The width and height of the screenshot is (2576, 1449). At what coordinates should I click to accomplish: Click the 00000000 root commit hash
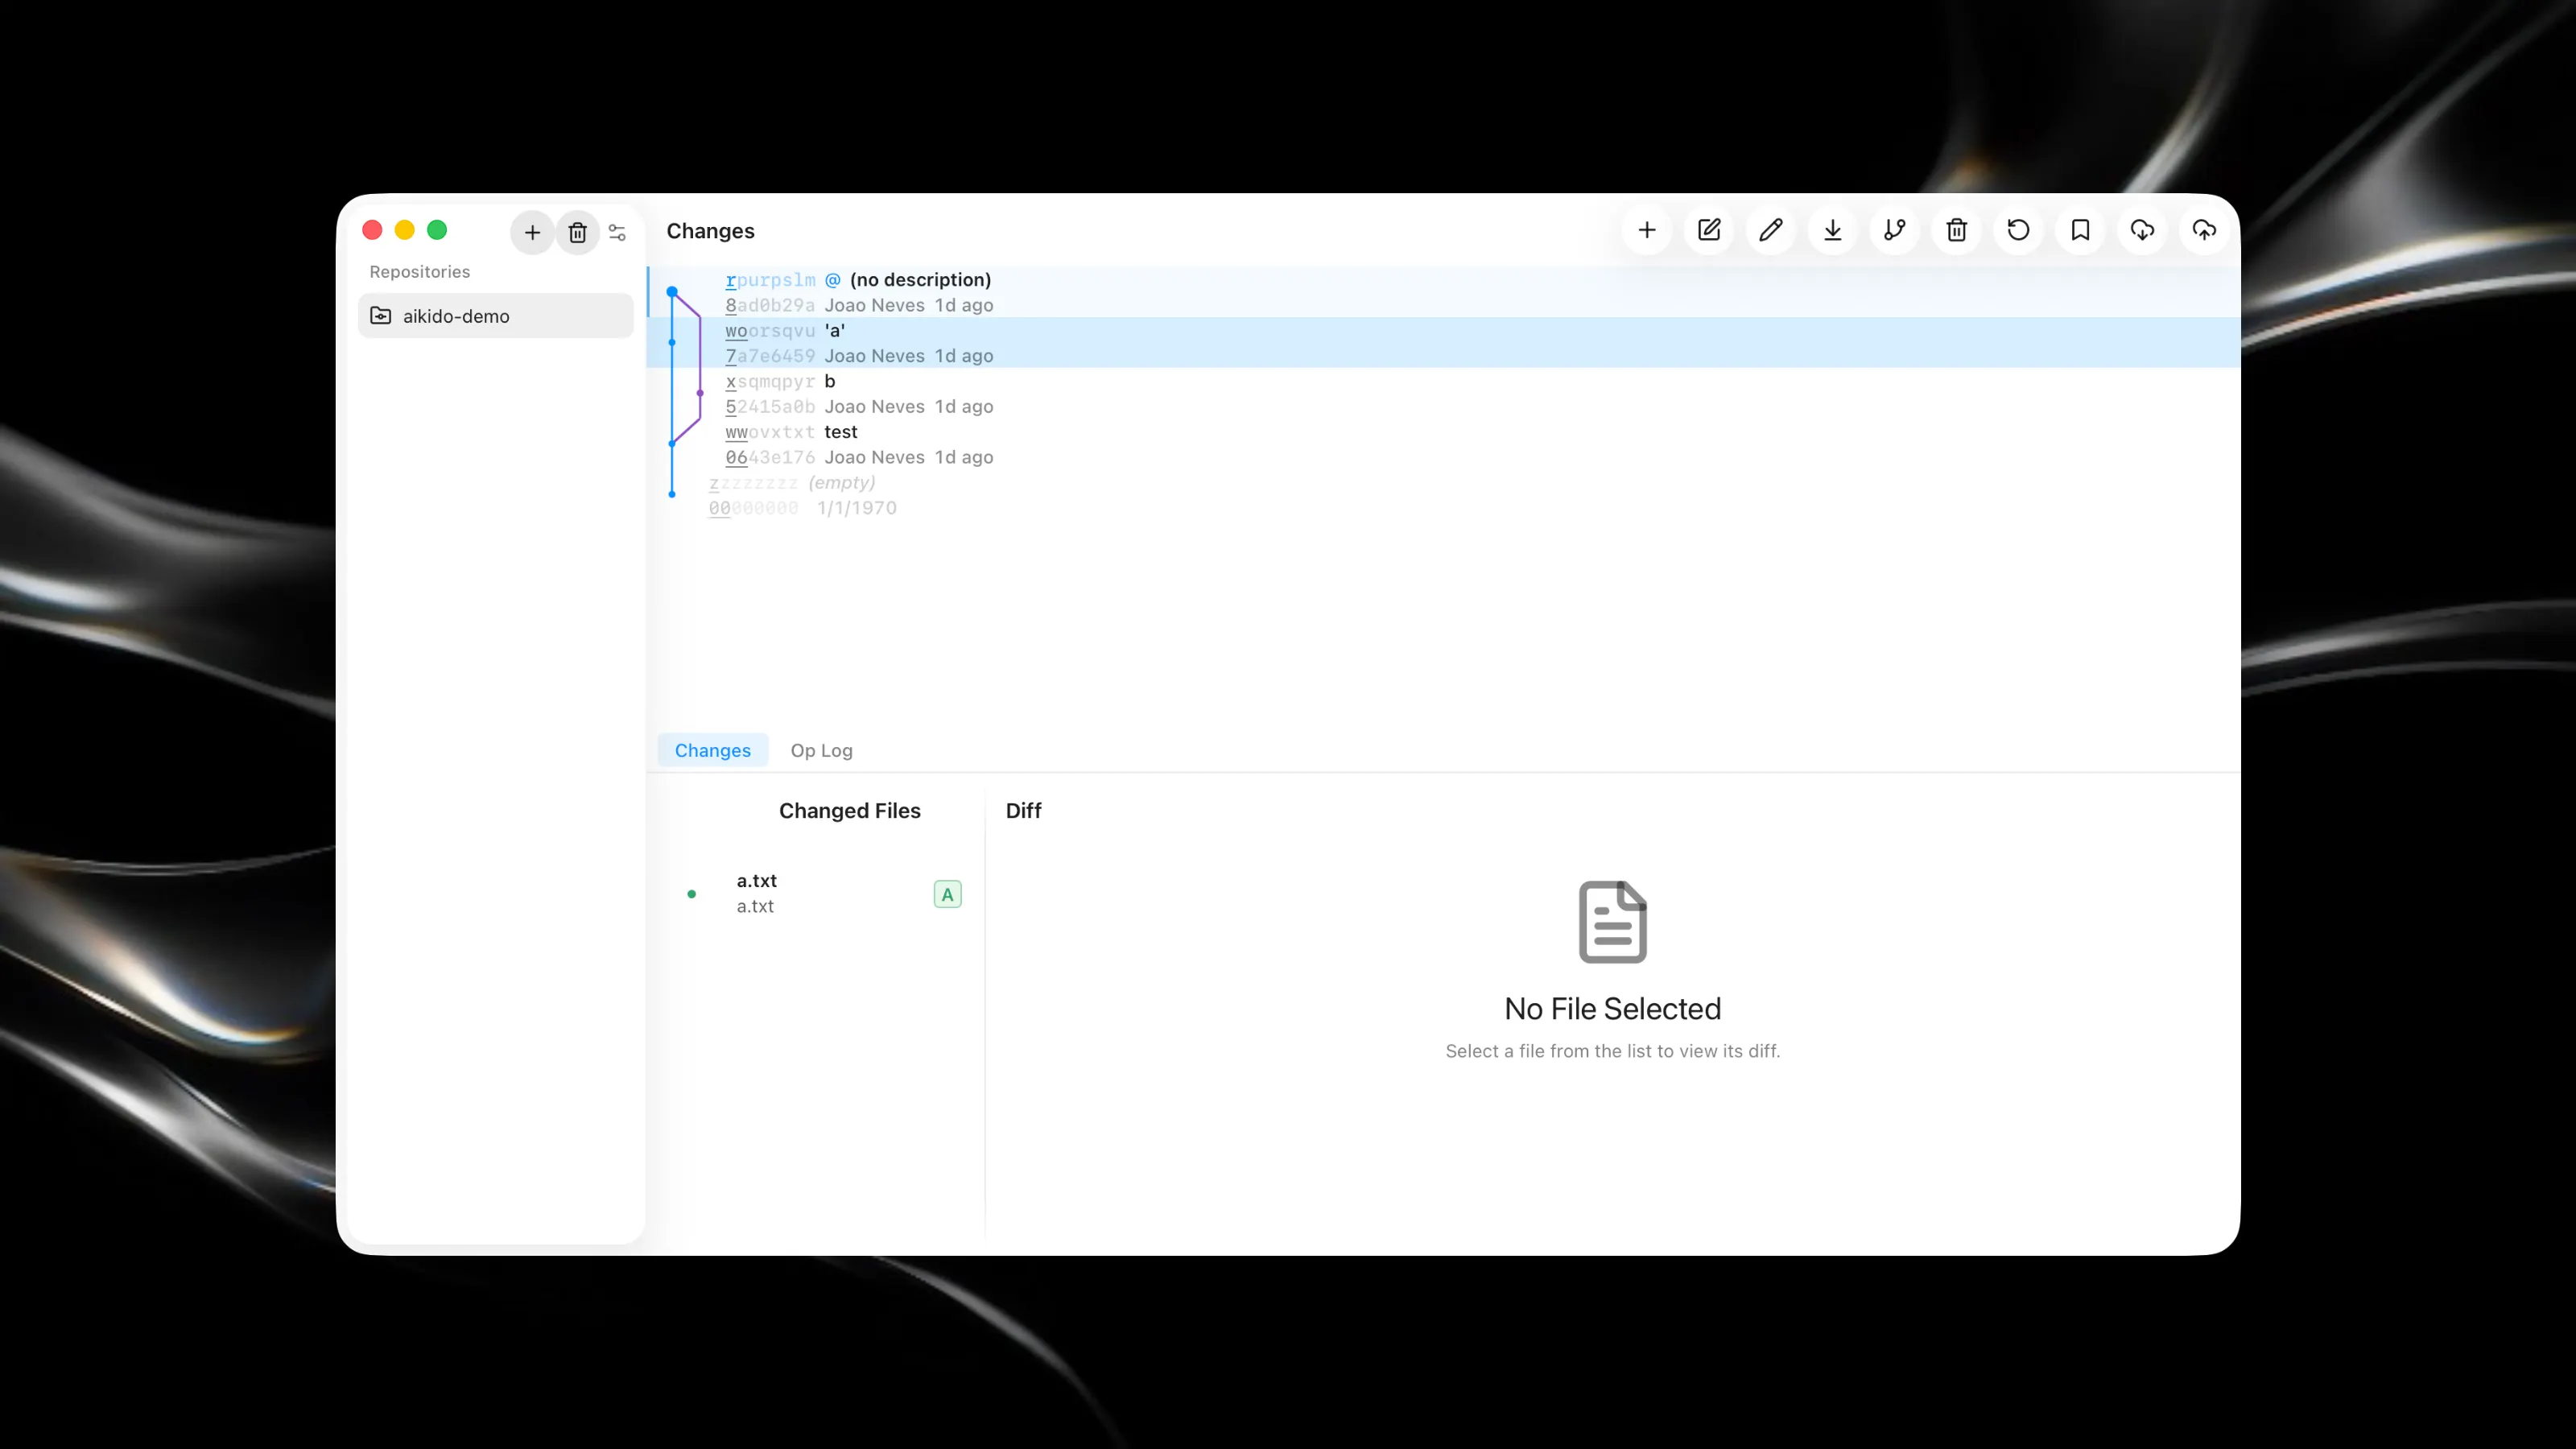[x=754, y=508]
